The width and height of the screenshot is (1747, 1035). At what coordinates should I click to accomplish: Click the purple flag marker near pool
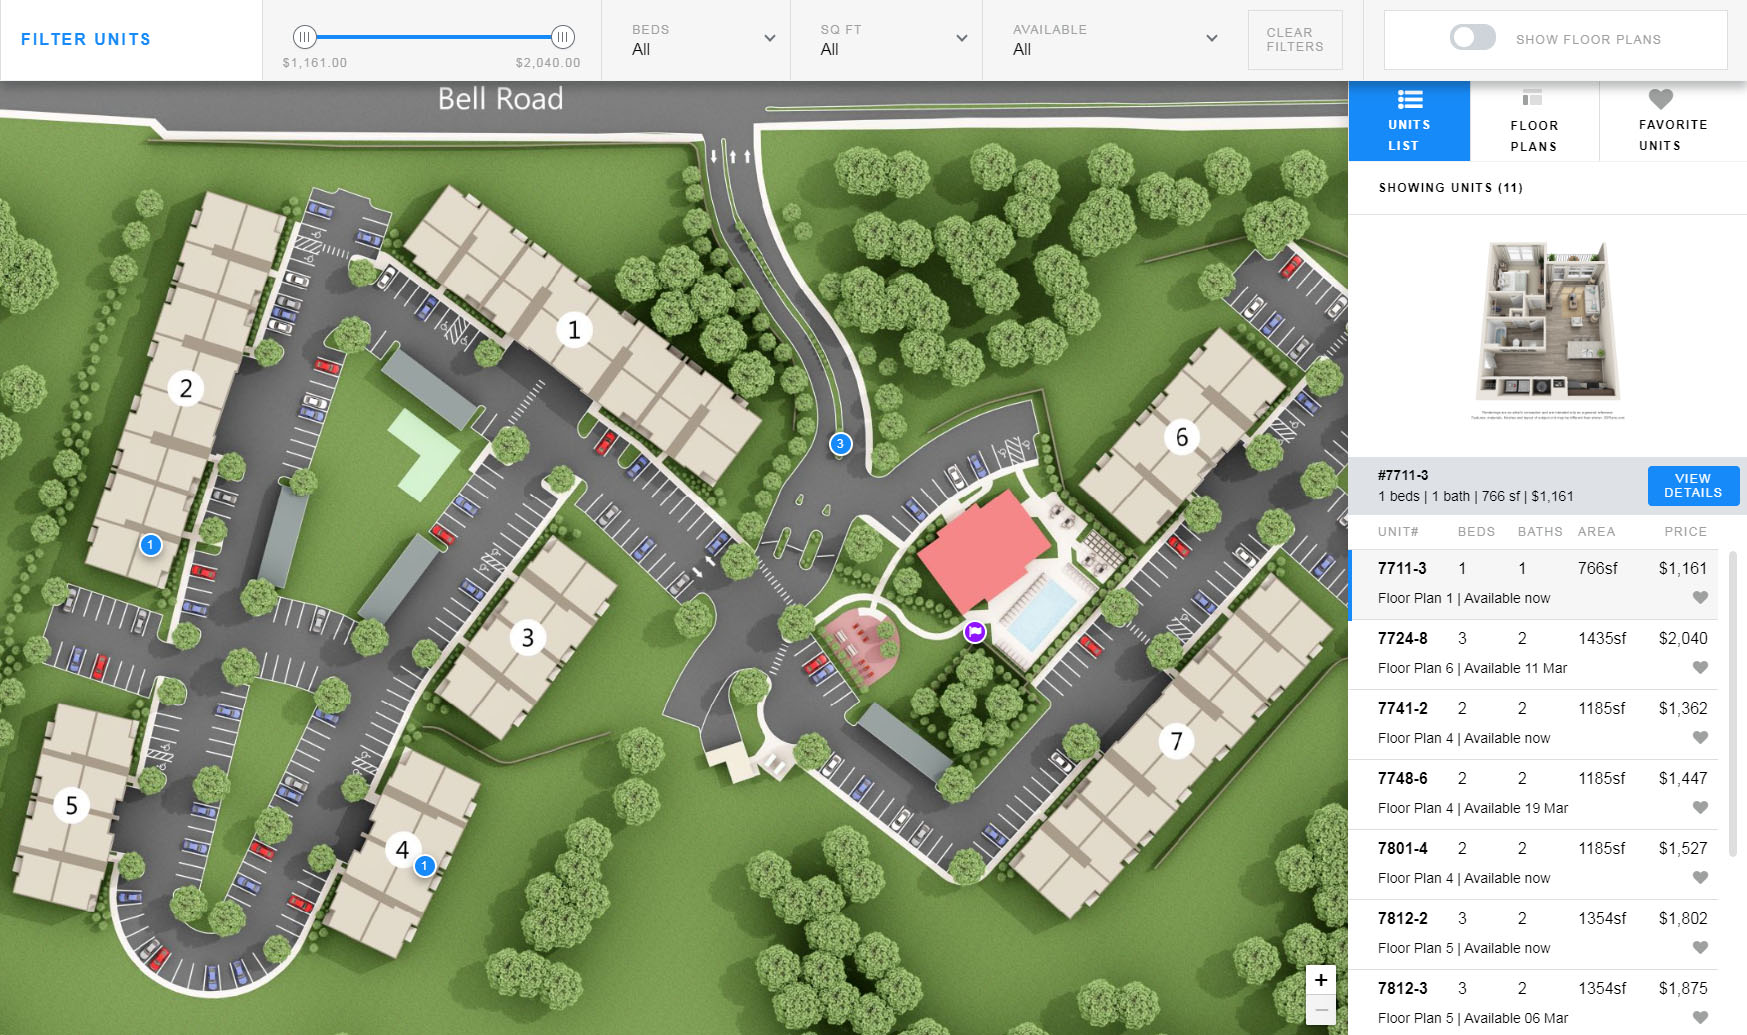(x=975, y=631)
